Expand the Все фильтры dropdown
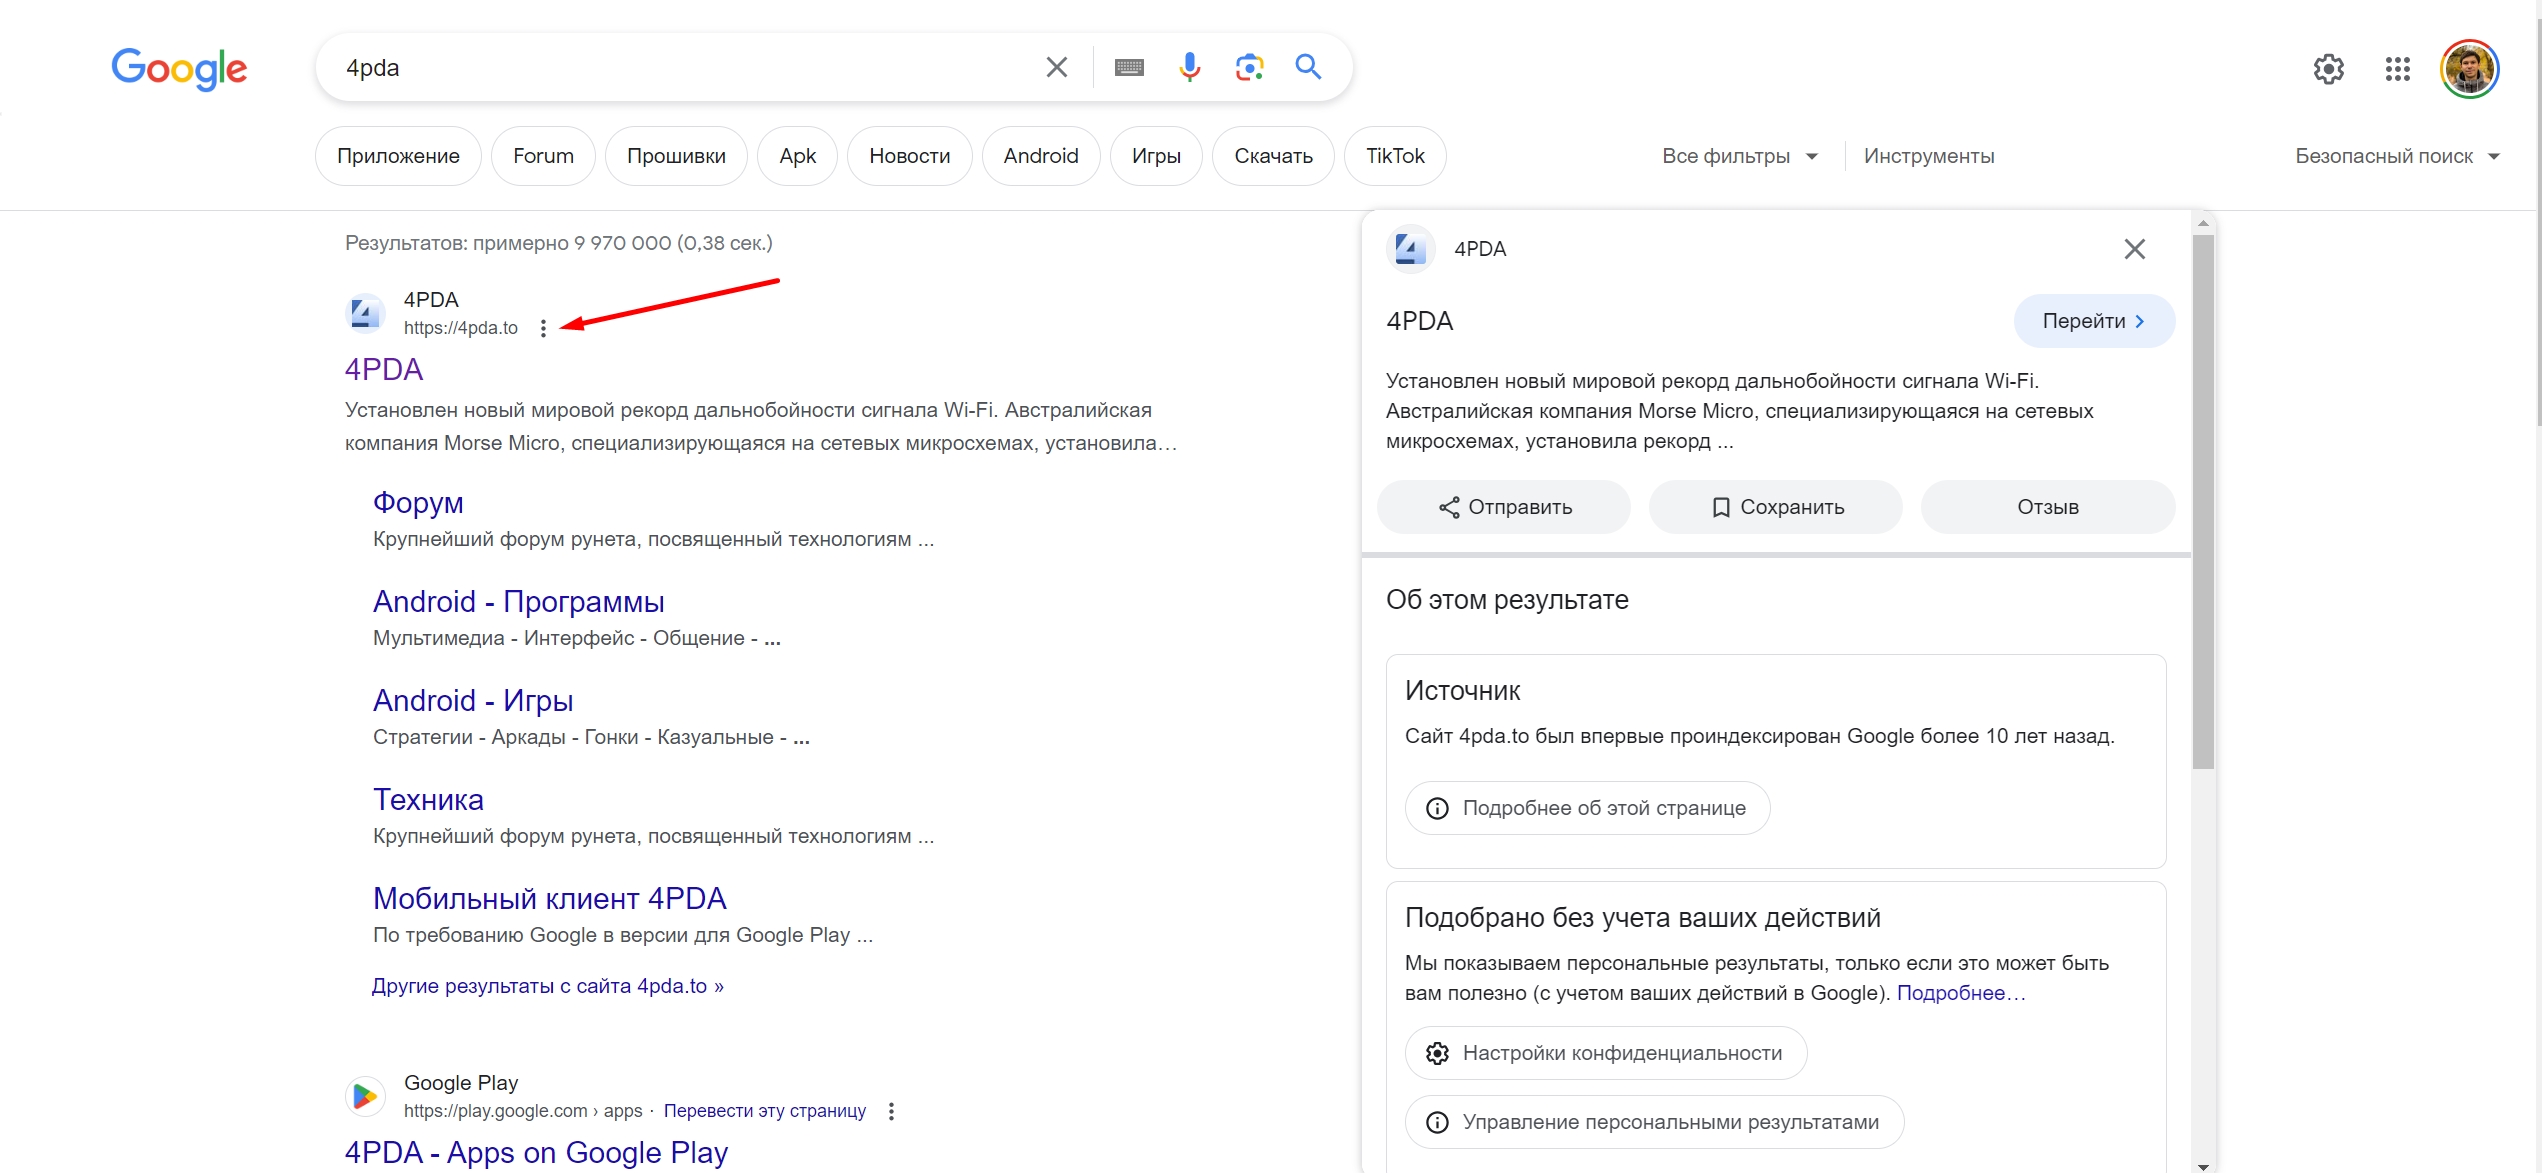 point(1739,156)
